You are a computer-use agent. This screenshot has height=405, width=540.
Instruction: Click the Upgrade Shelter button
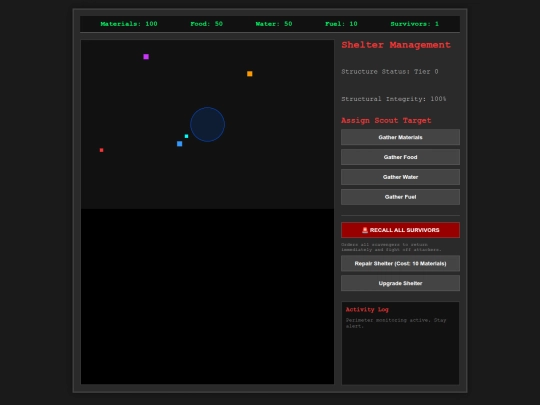pyautogui.click(x=400, y=283)
